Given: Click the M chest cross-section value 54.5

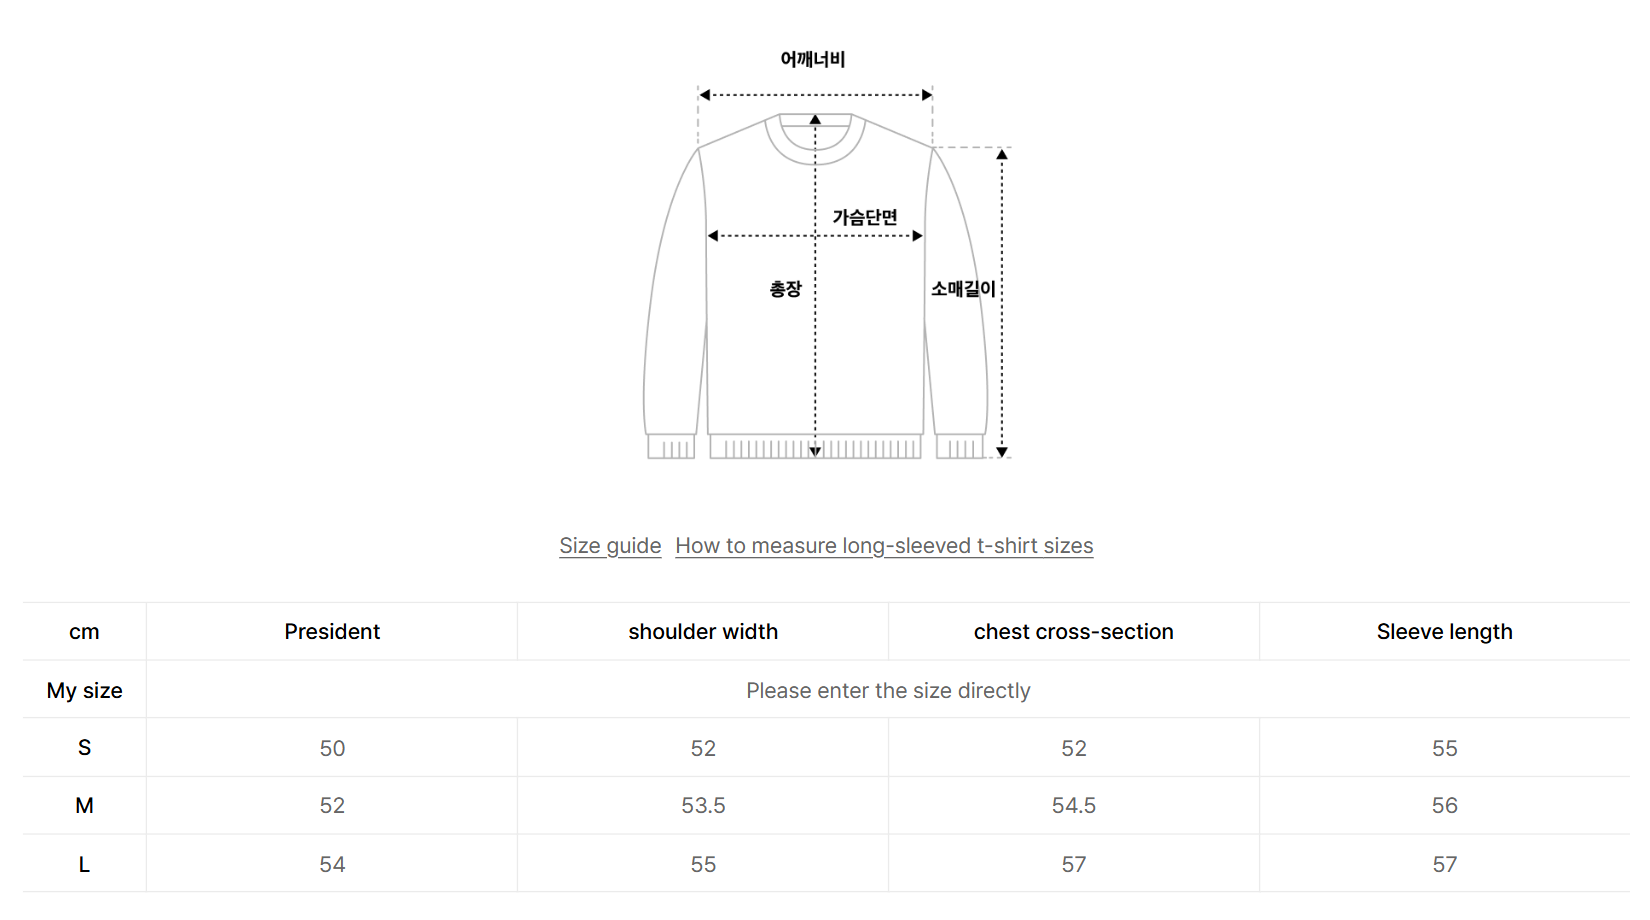Looking at the screenshot, I should [1073, 806].
